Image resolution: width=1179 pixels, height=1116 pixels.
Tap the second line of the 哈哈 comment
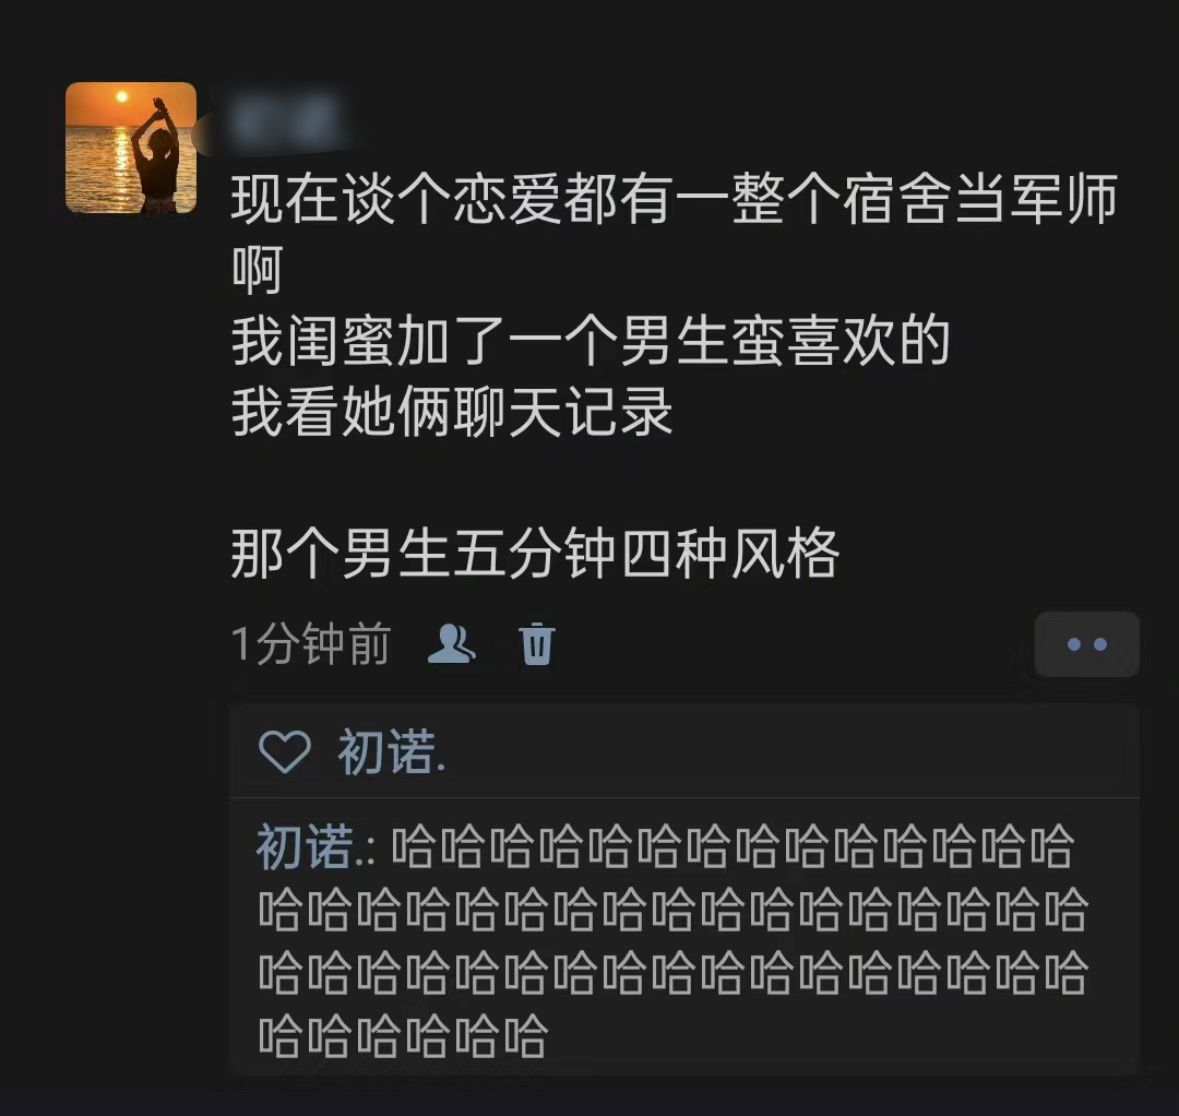[x=673, y=909]
